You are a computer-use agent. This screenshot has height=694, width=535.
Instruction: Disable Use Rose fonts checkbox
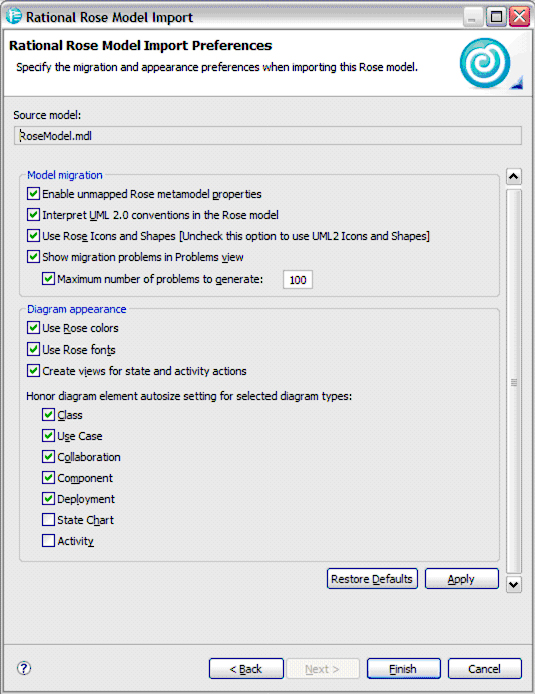33,349
